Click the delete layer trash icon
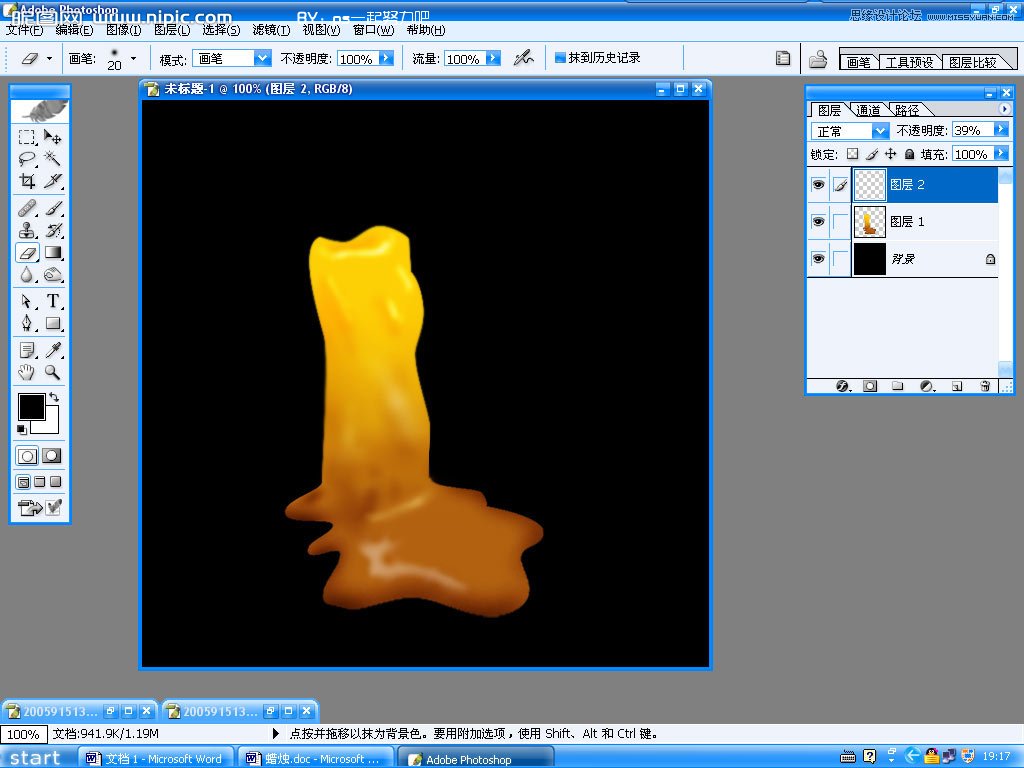The image size is (1024, 768). [x=985, y=385]
